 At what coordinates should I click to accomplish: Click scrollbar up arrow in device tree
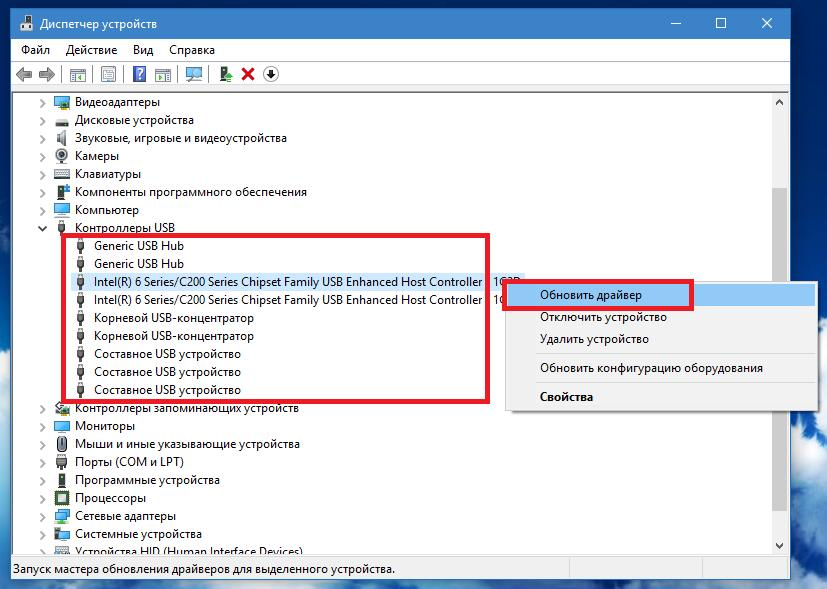point(780,102)
